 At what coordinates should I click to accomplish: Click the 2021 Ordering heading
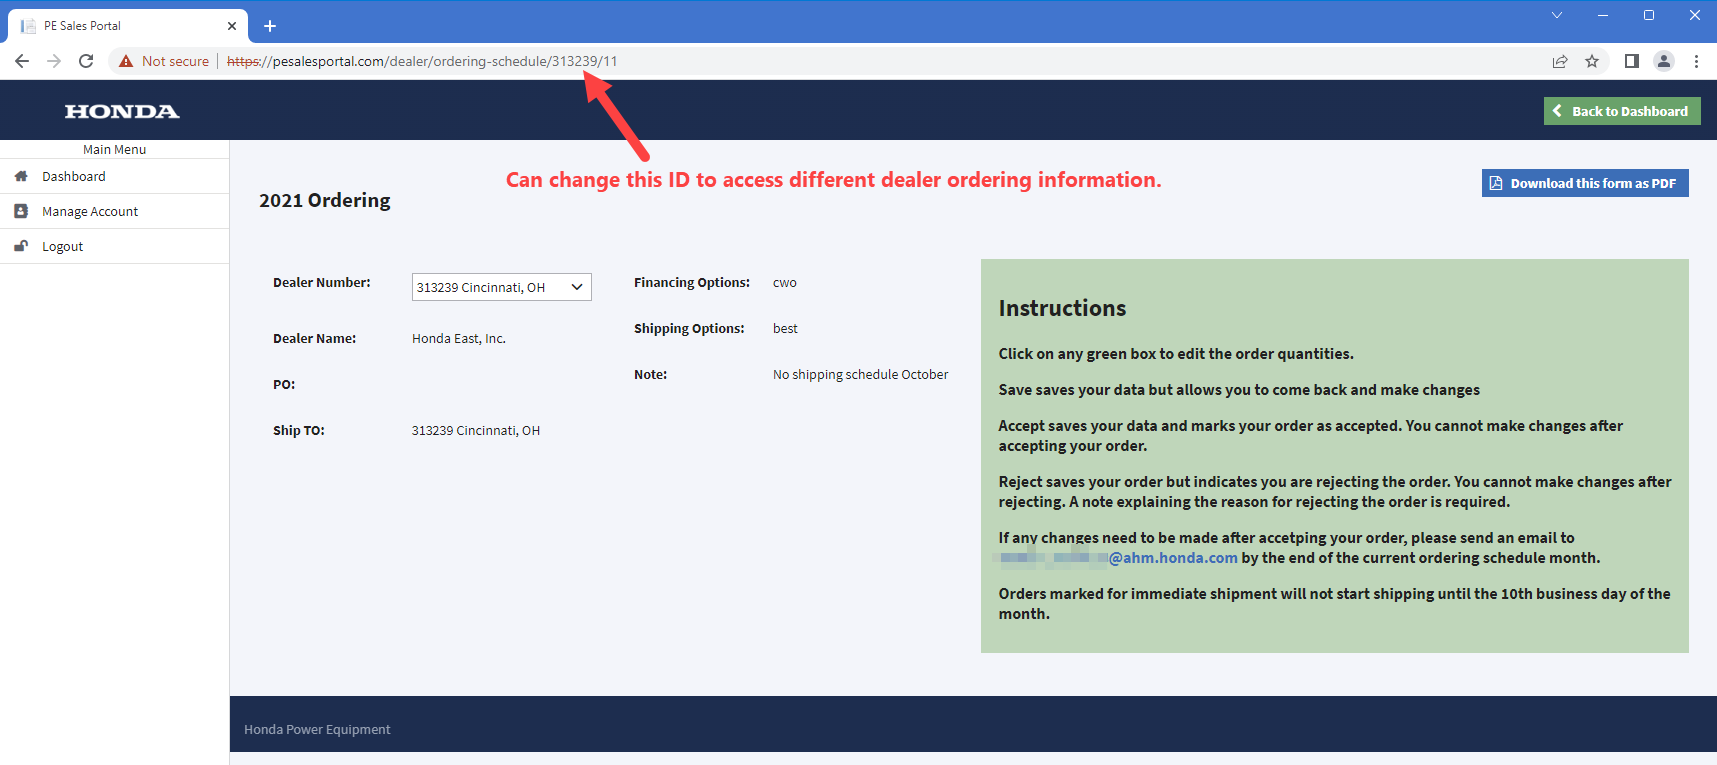tap(325, 200)
